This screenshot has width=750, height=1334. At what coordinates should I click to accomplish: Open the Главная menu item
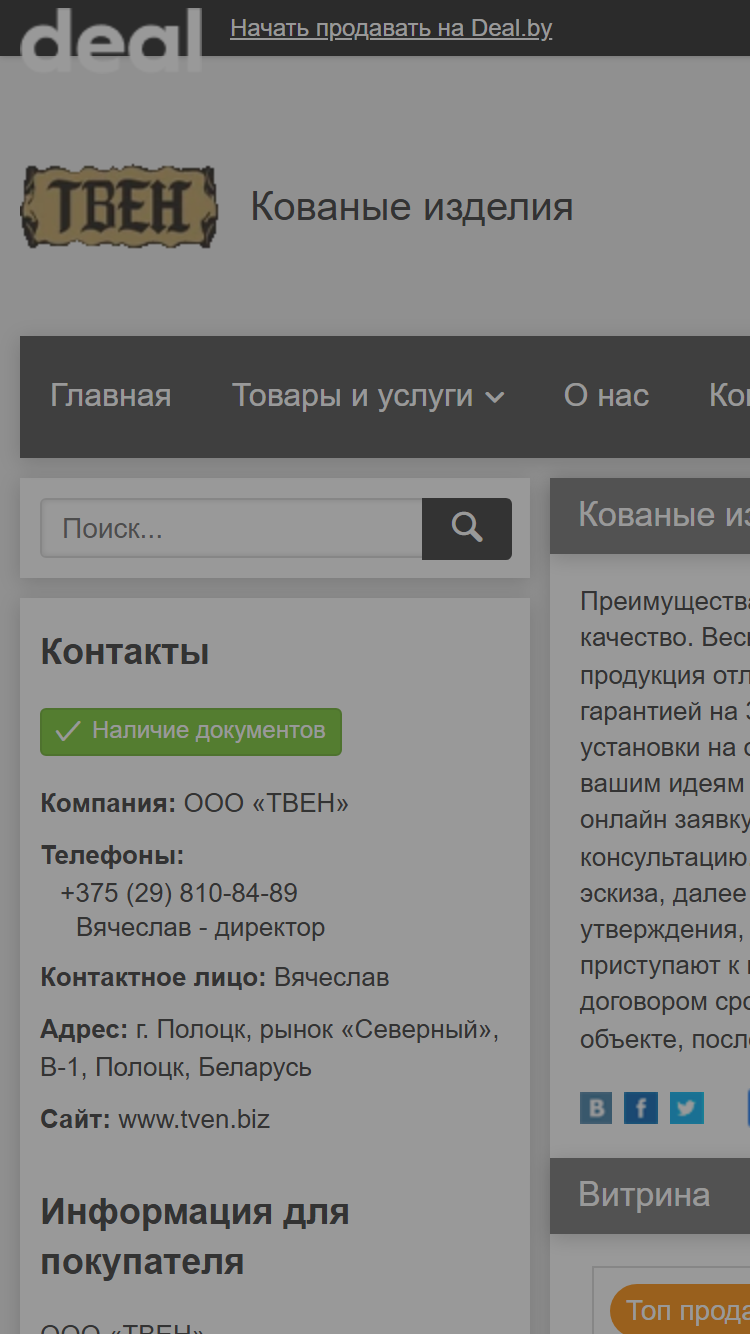coord(111,396)
